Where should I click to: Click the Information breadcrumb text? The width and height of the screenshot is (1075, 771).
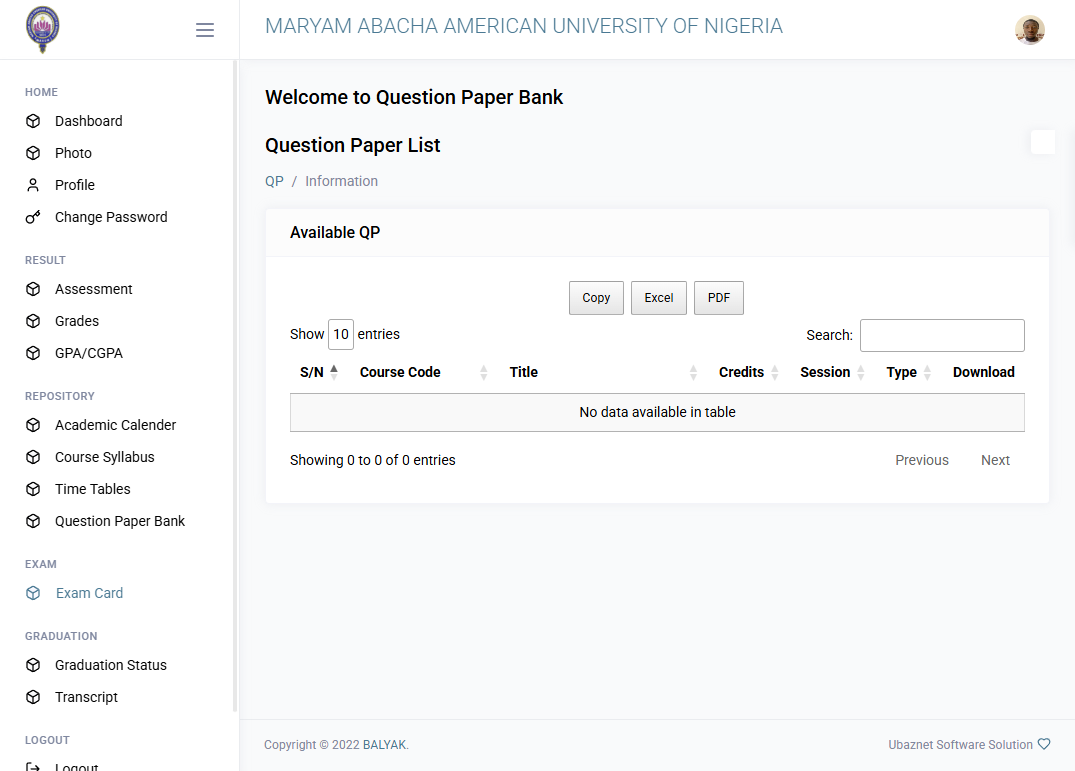click(x=341, y=182)
